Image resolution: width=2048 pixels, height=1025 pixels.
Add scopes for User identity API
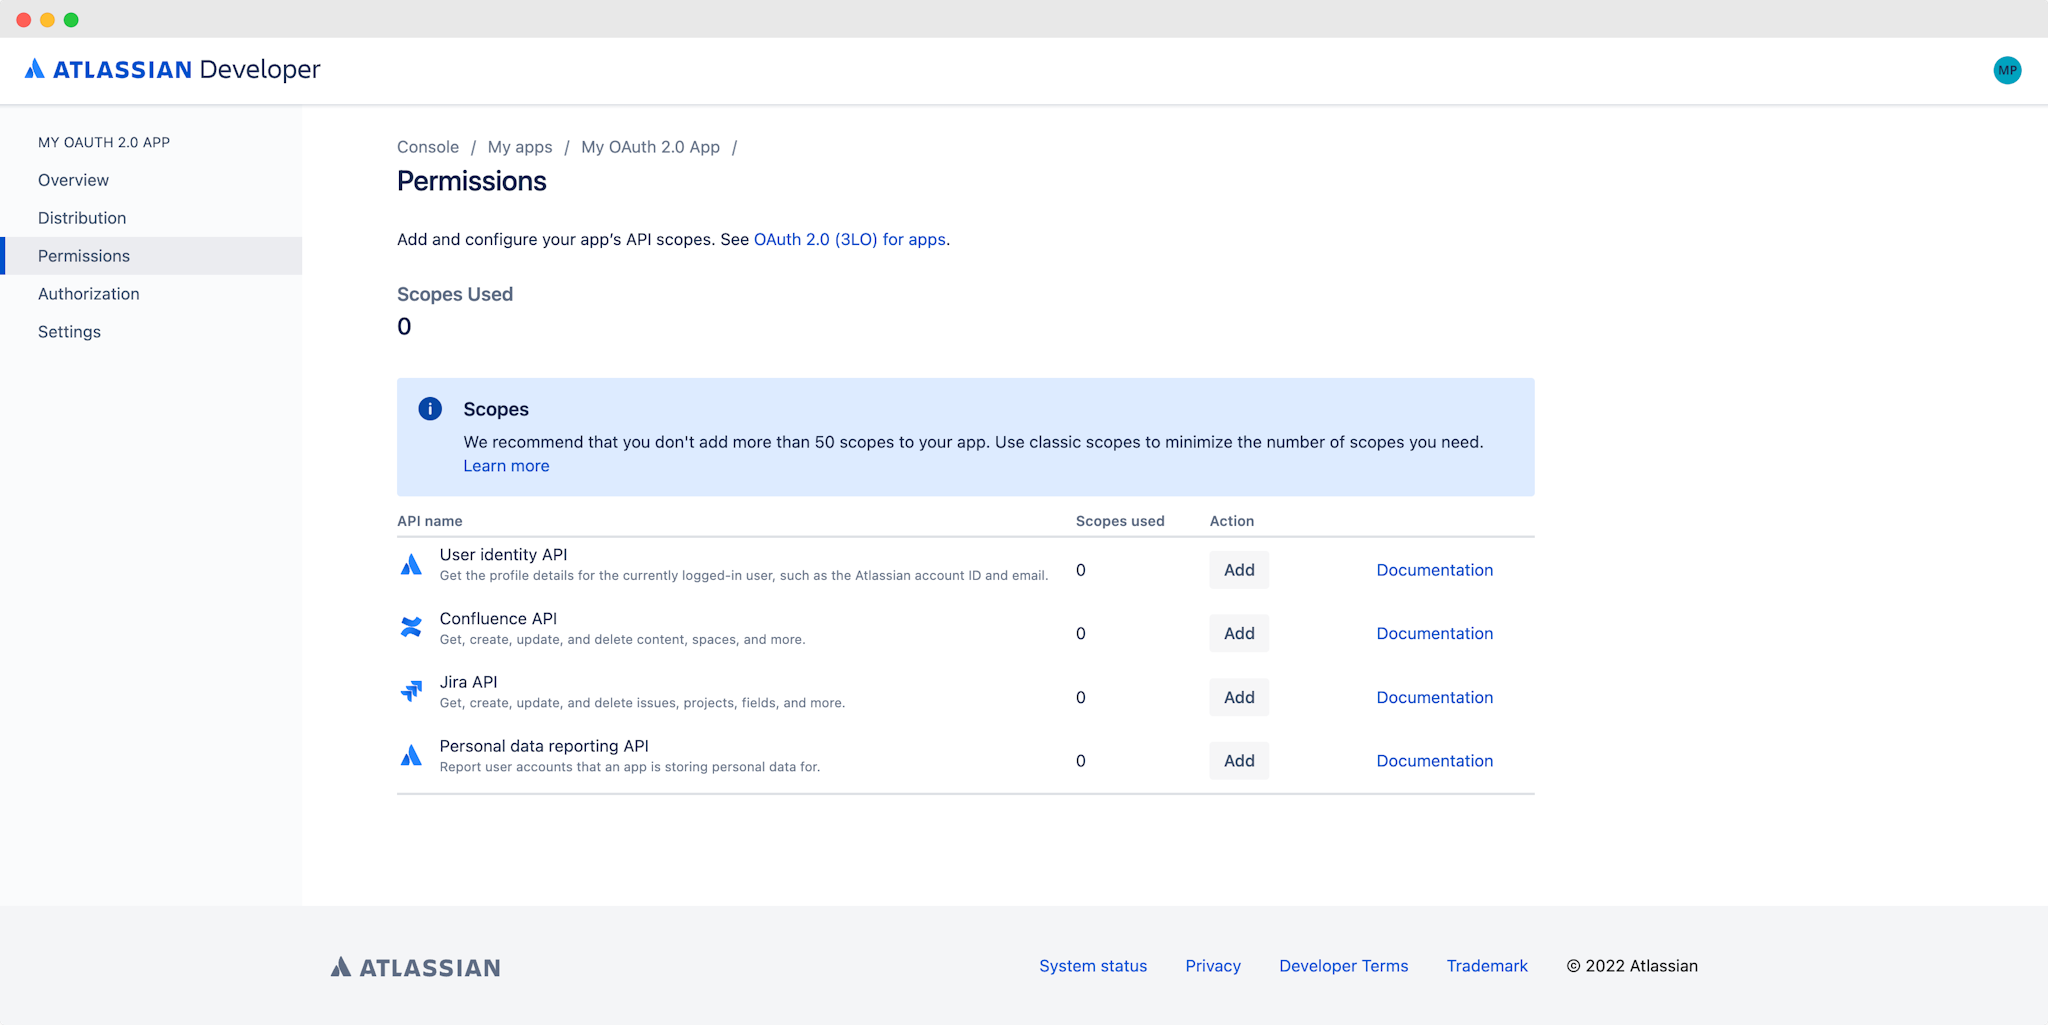(x=1239, y=570)
